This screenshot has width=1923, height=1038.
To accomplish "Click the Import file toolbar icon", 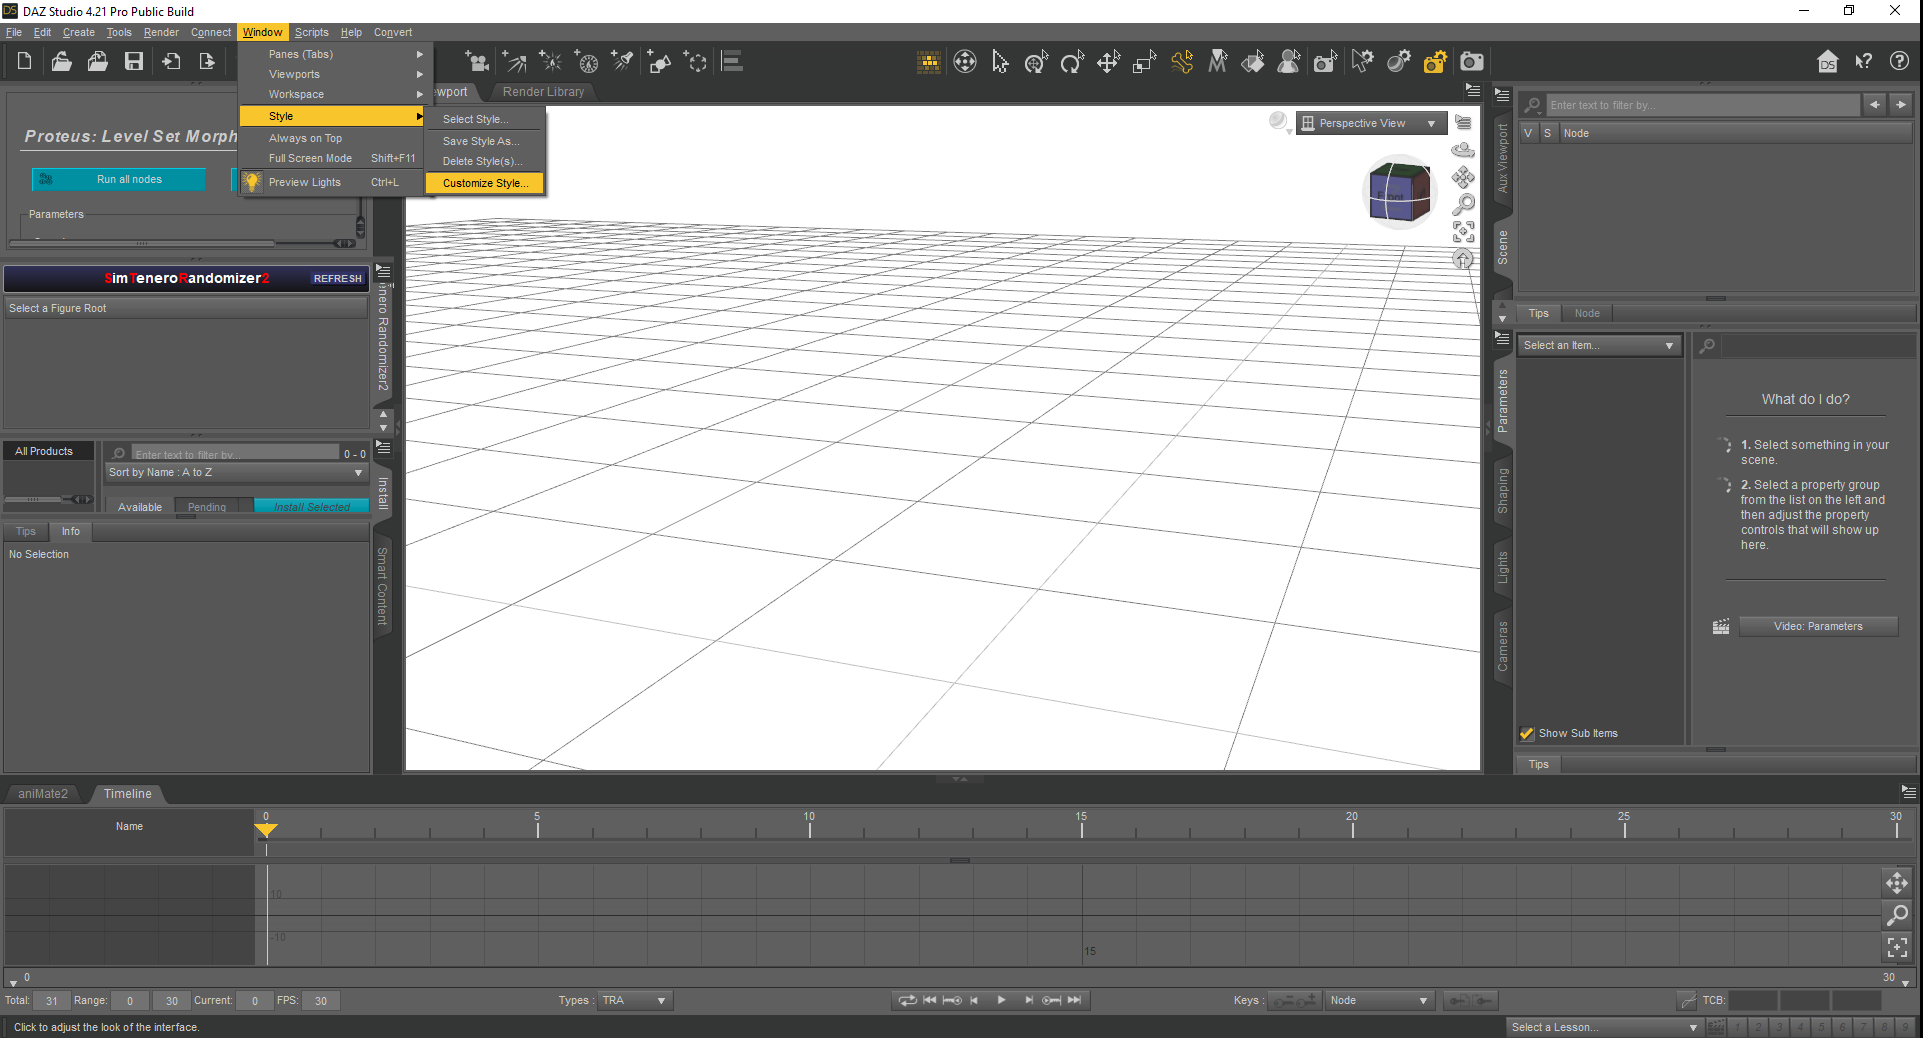I will tap(171, 62).
